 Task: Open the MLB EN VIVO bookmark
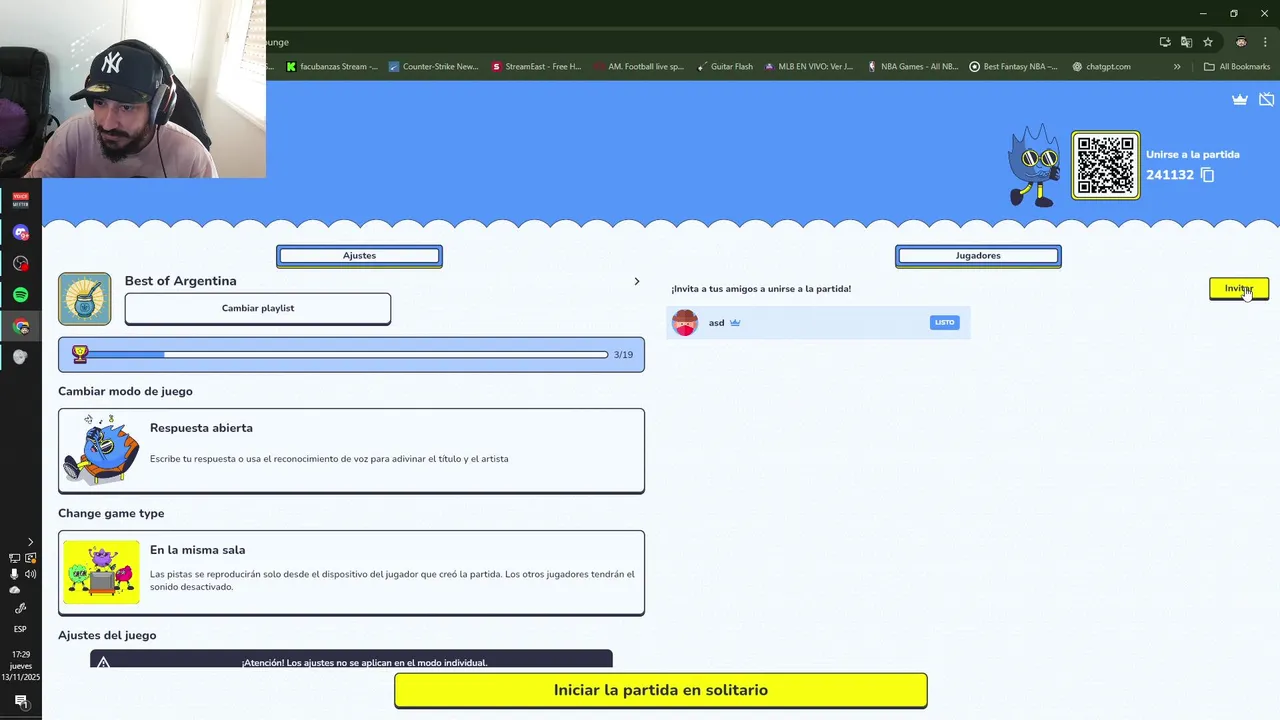[x=808, y=67]
